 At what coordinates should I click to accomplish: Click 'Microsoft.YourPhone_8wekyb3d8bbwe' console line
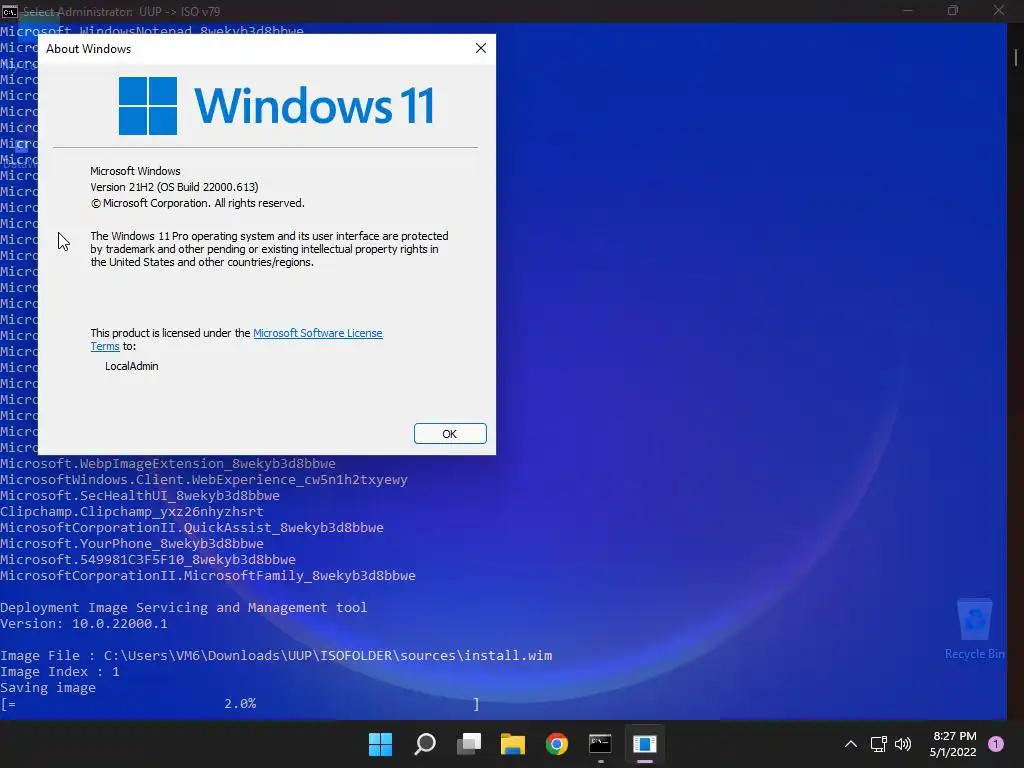132,543
